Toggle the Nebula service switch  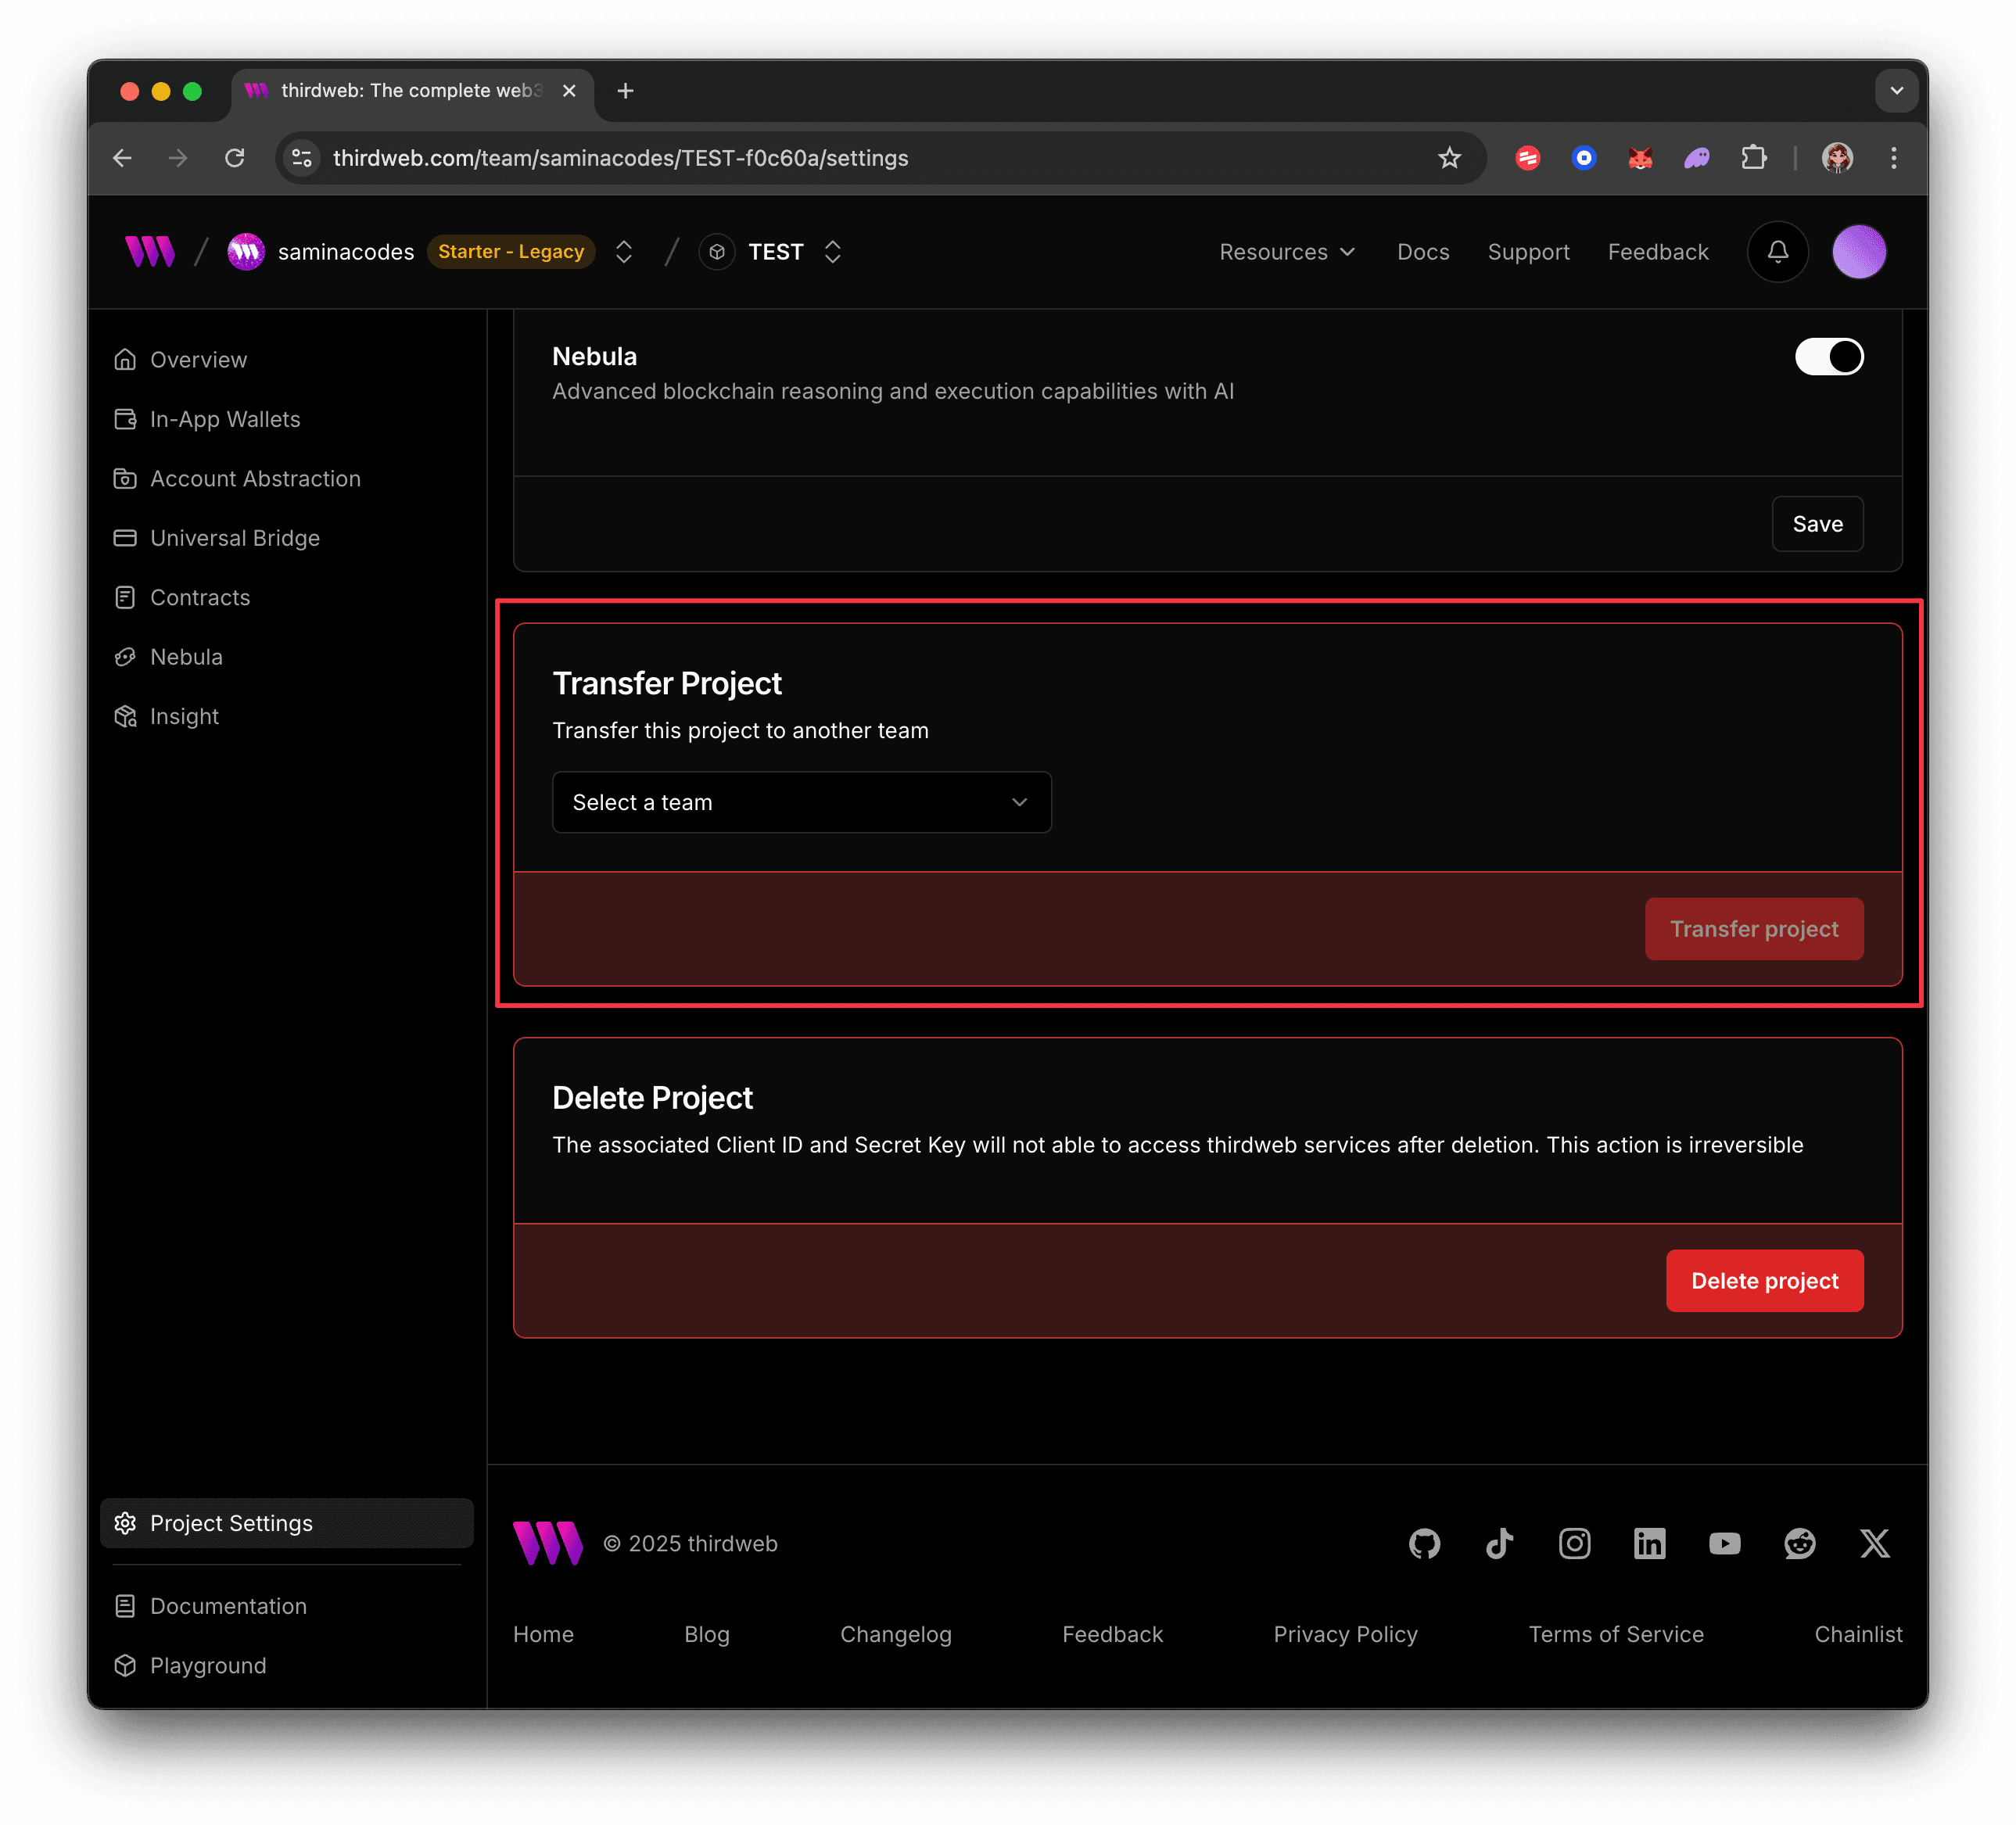tap(1828, 357)
